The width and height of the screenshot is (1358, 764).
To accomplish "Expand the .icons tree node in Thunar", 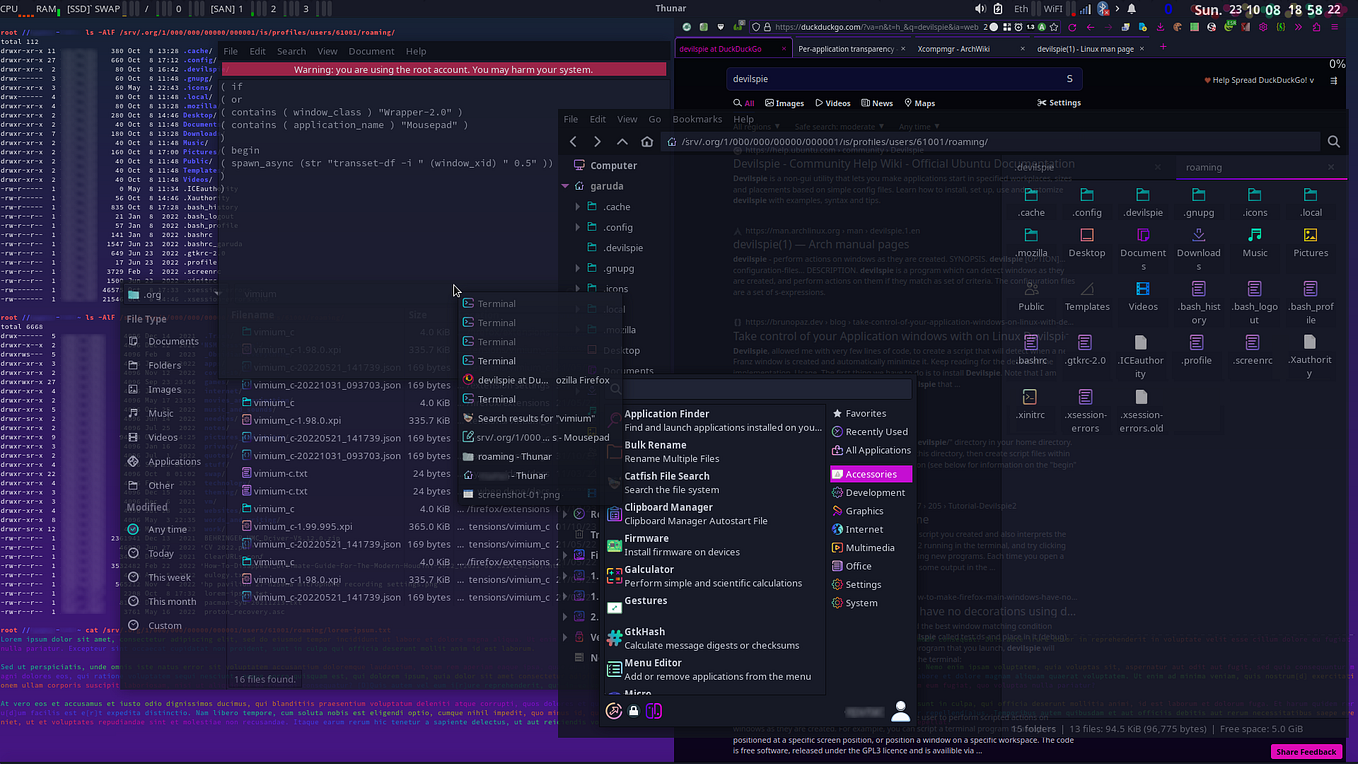I will point(578,289).
